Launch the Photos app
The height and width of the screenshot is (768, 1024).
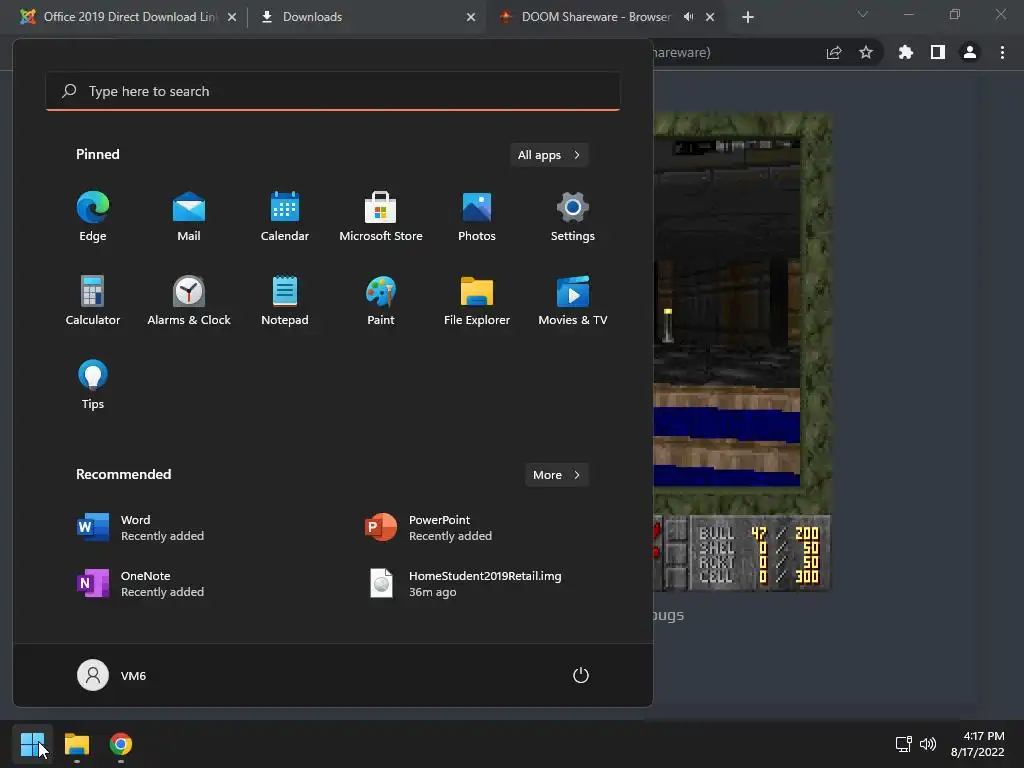[x=477, y=217]
